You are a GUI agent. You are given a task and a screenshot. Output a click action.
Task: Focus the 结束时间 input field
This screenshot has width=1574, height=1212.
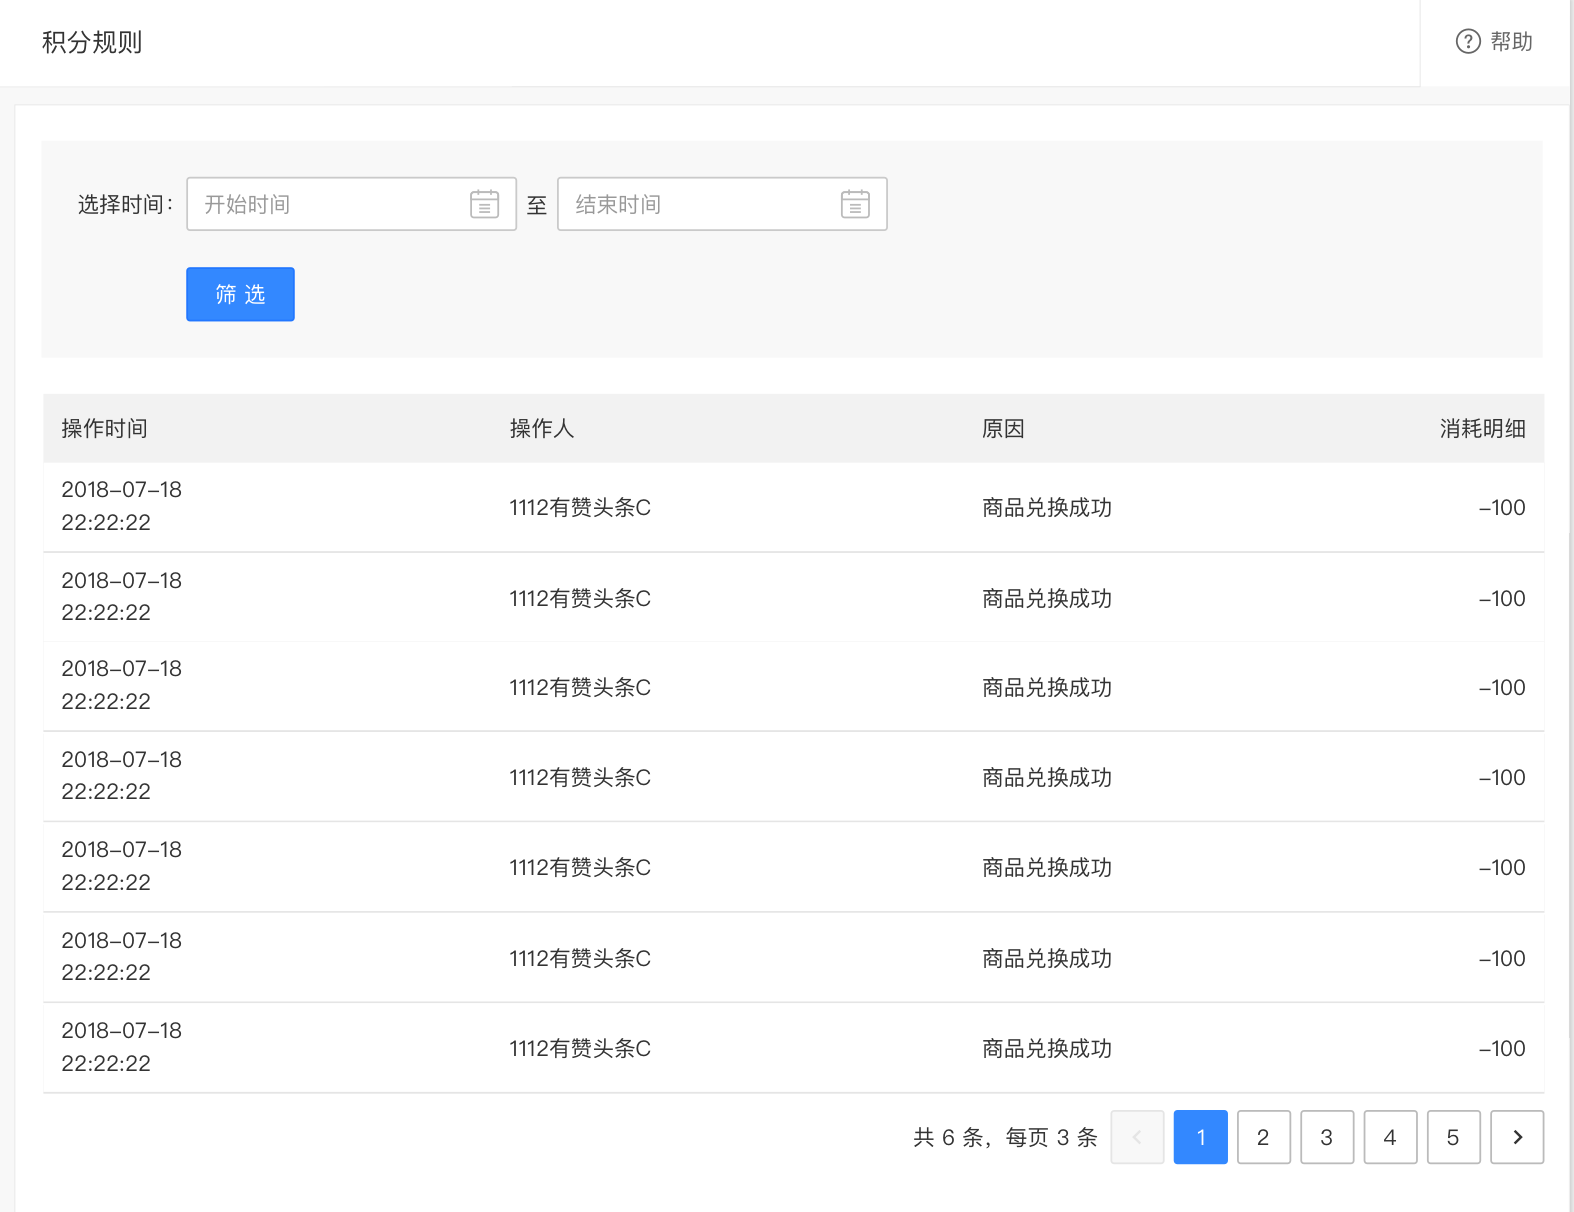[722, 204]
